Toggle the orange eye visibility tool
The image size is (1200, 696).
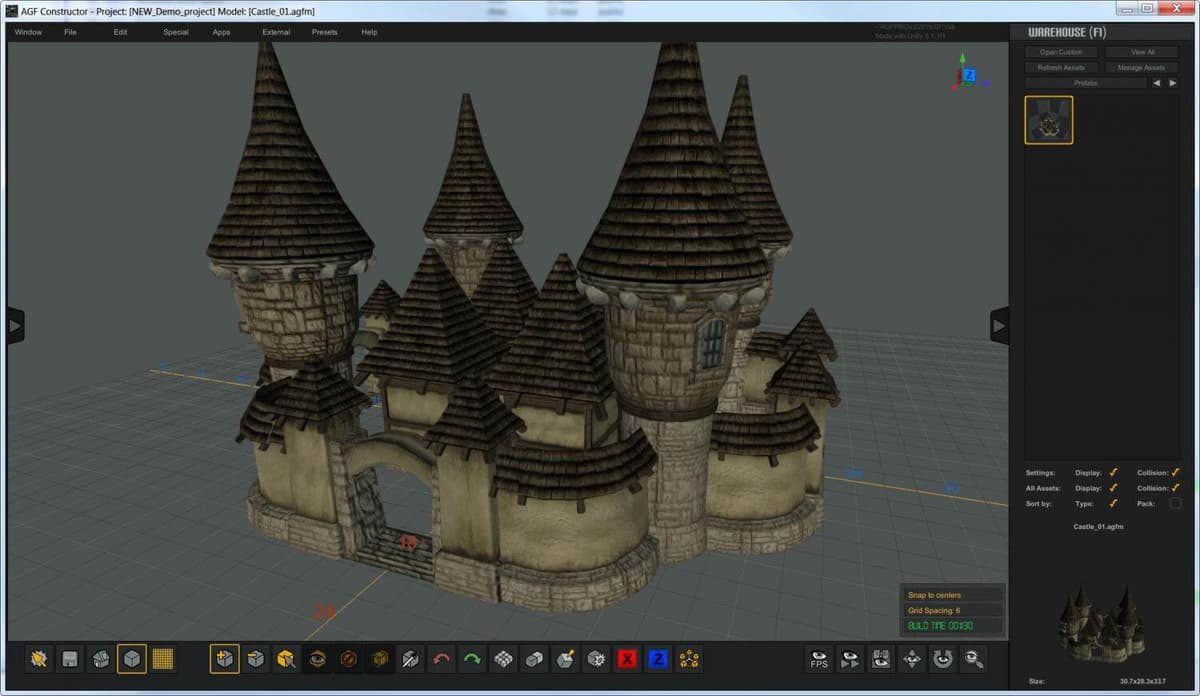point(318,658)
